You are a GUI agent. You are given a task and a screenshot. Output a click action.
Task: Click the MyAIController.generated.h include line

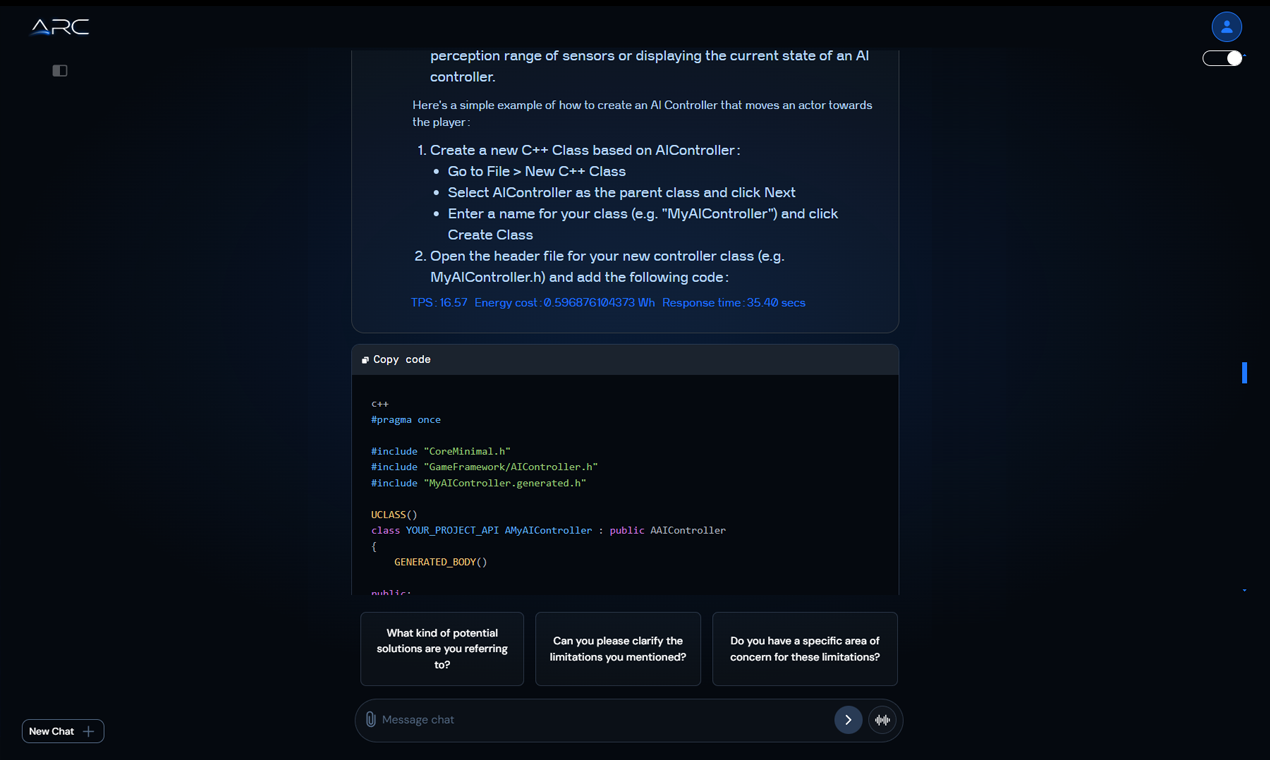point(479,483)
